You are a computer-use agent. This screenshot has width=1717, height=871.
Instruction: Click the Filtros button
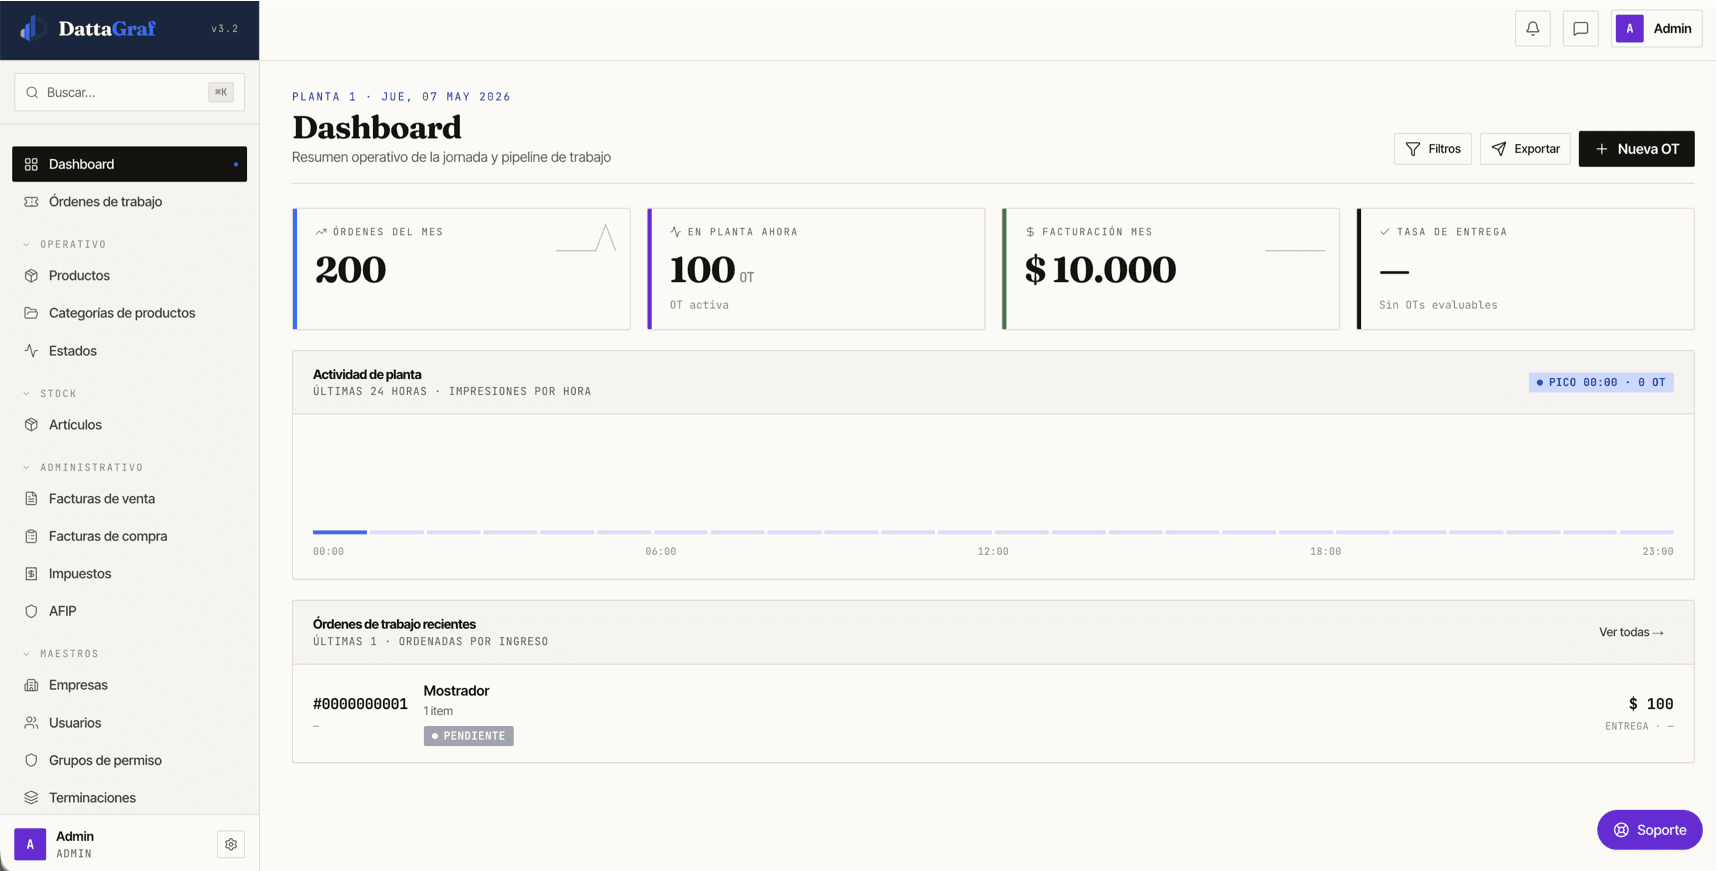(x=1432, y=149)
